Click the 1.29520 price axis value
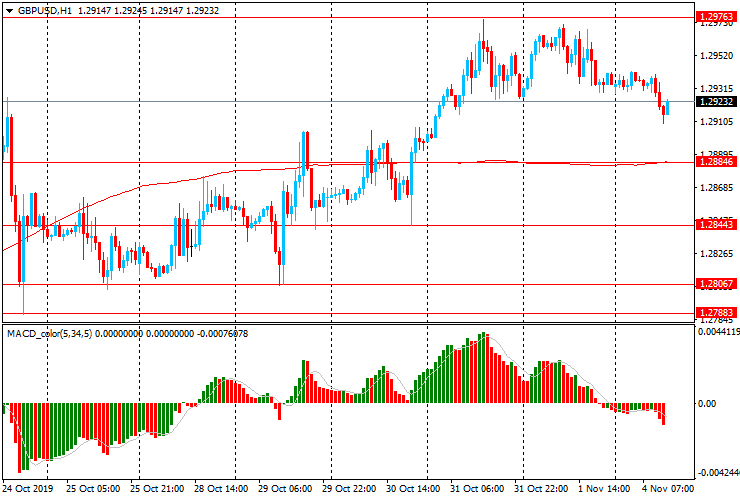The height and width of the screenshot is (500, 740). (x=714, y=56)
